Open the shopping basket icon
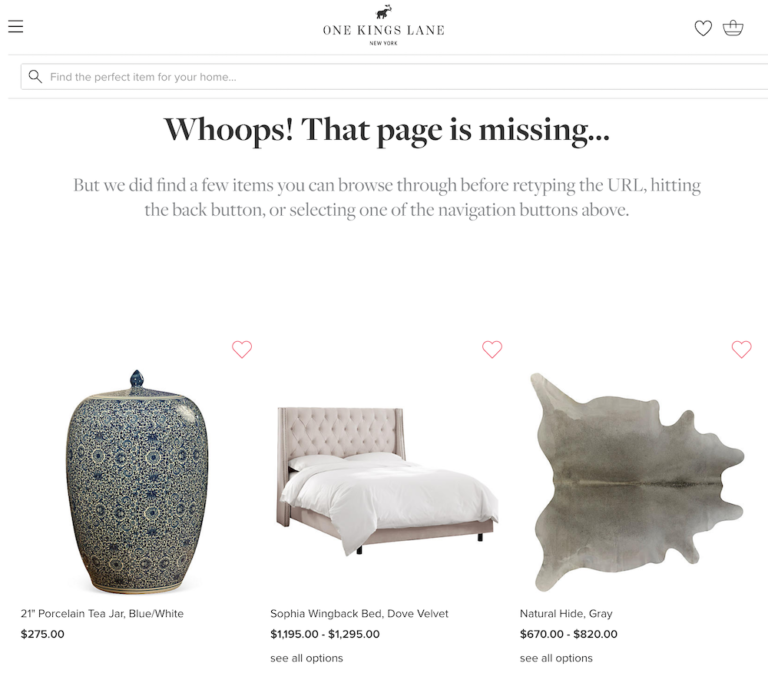 click(x=733, y=27)
